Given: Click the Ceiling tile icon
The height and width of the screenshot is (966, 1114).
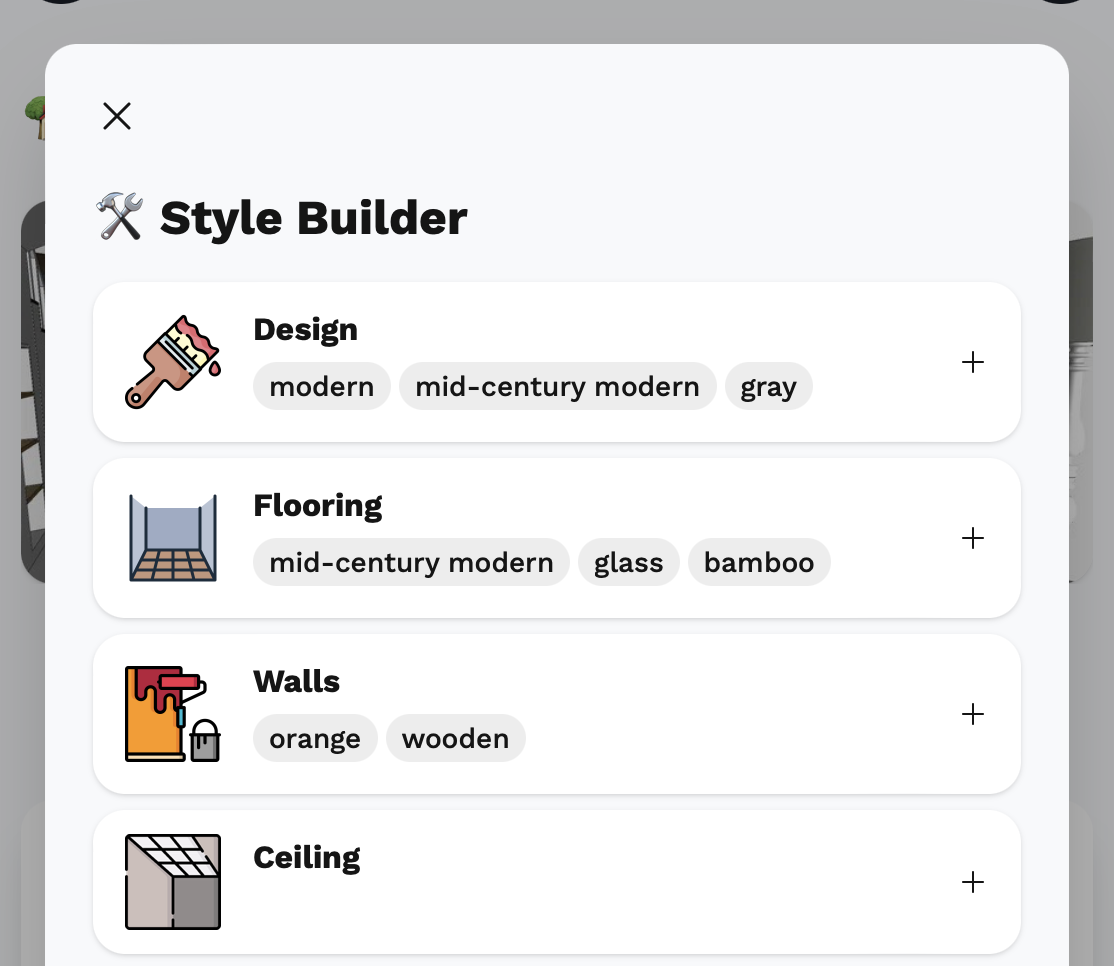Looking at the screenshot, I should (x=172, y=882).
